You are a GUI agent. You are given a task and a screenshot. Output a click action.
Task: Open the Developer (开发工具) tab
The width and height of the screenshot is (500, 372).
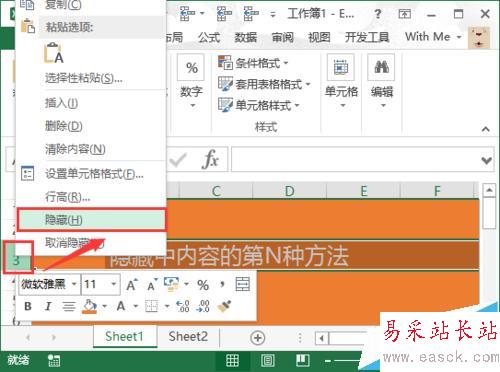point(367,37)
